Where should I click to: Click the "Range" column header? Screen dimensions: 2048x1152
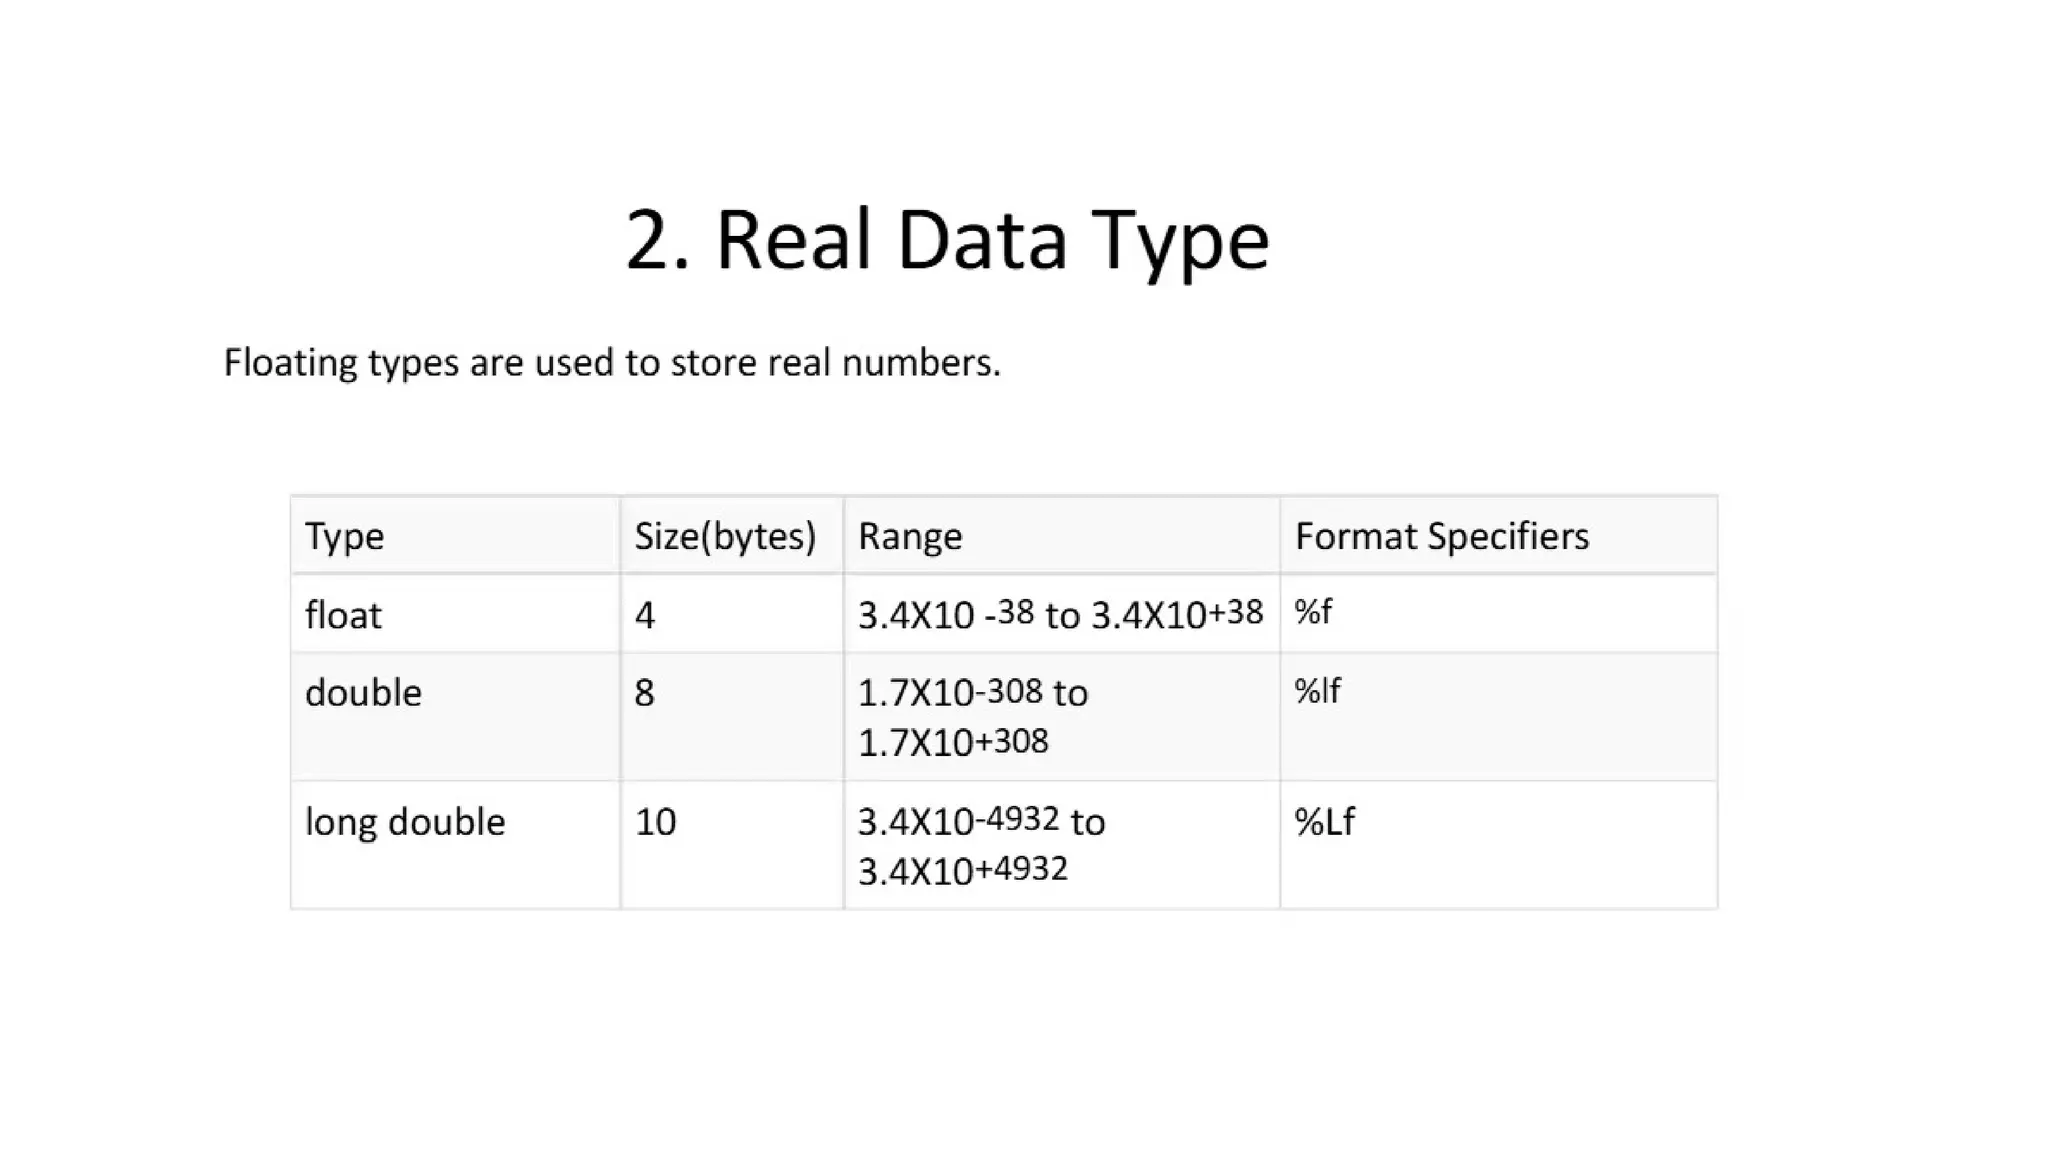coord(910,536)
